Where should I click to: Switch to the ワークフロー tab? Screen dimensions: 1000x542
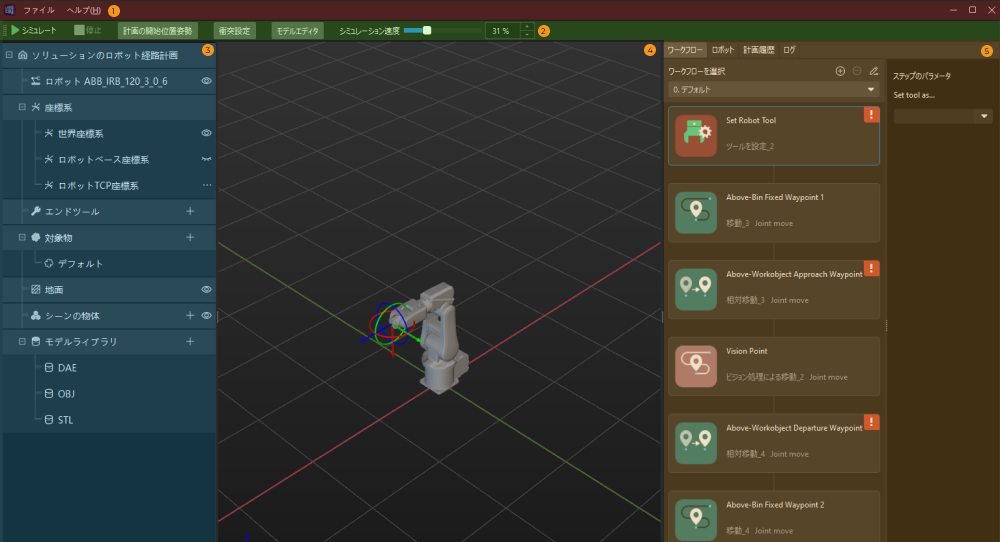point(684,50)
